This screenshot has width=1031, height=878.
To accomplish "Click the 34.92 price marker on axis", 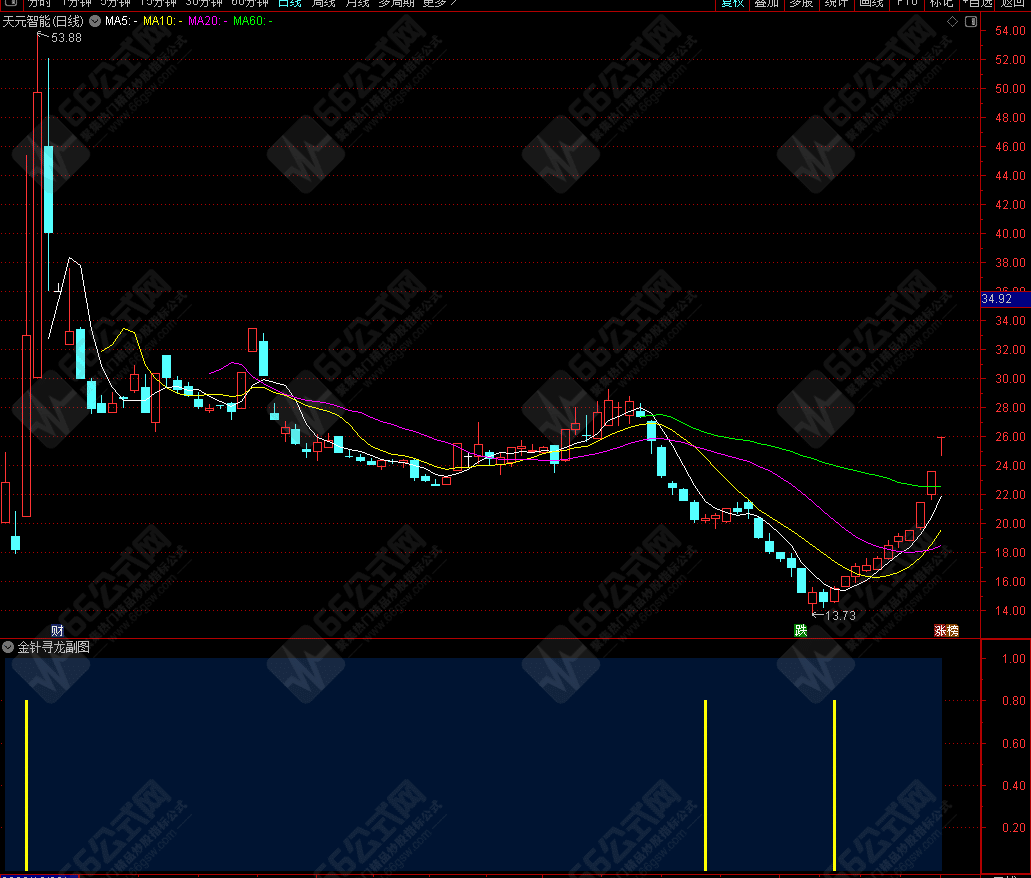I will coord(997,299).
